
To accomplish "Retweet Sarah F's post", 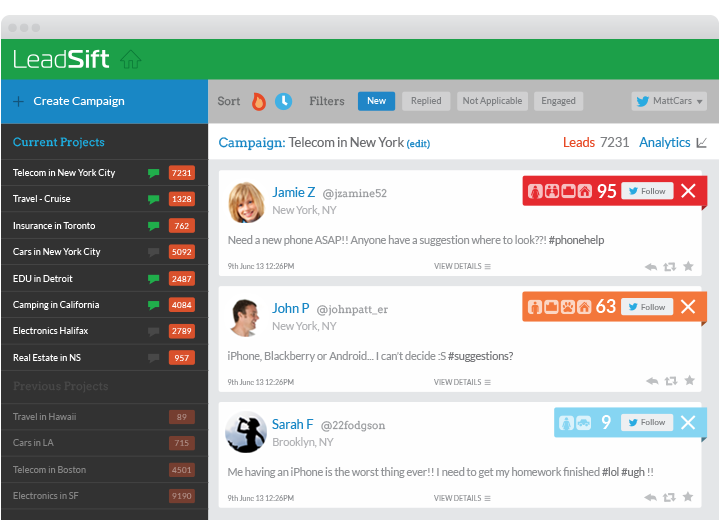I will tap(669, 497).
